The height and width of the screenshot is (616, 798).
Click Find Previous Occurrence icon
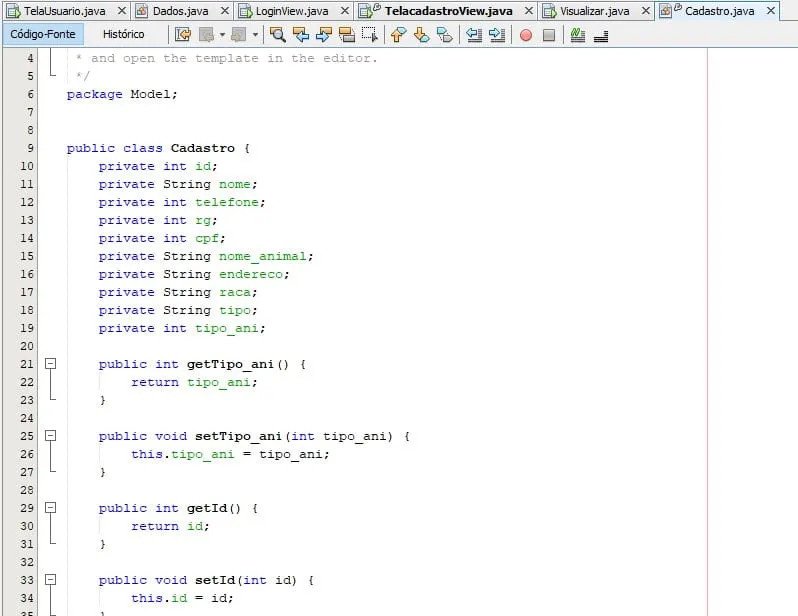tap(301, 35)
